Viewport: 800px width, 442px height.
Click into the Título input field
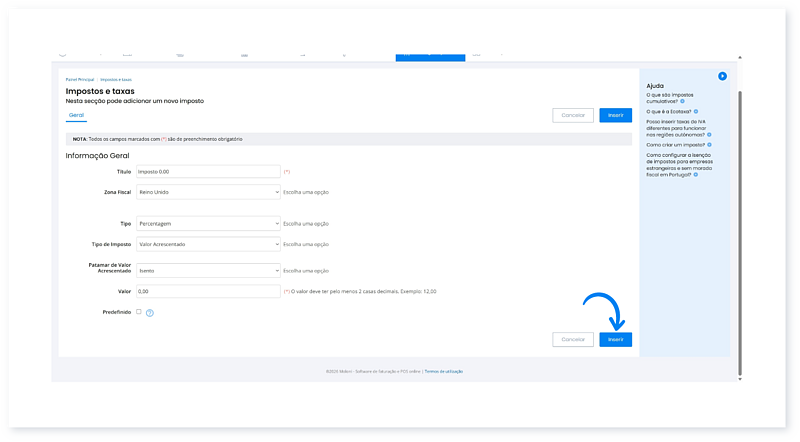pos(208,172)
